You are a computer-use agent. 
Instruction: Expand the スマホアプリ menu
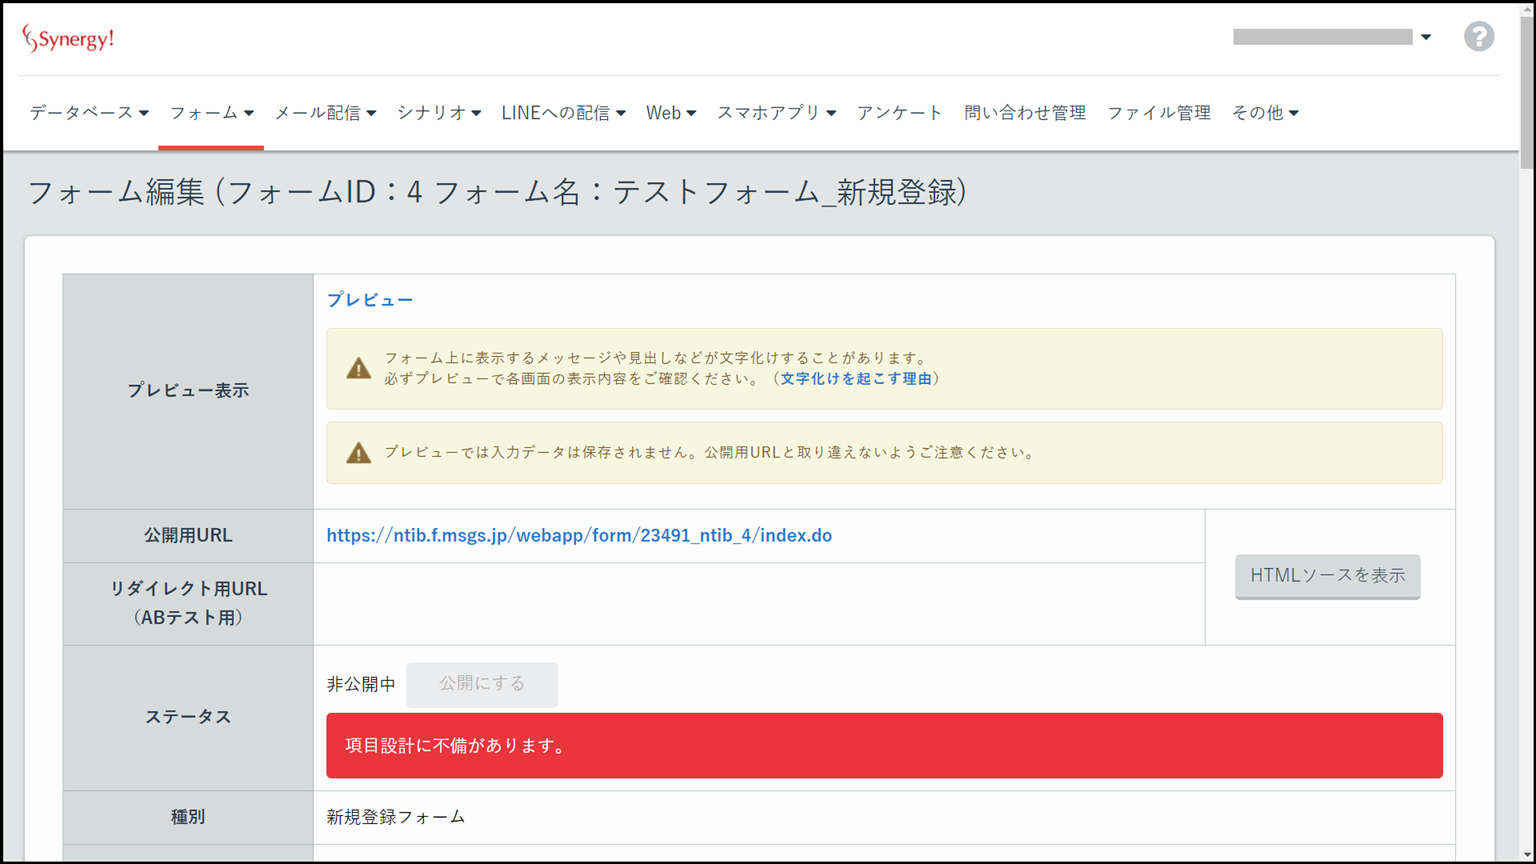pyautogui.click(x=776, y=113)
